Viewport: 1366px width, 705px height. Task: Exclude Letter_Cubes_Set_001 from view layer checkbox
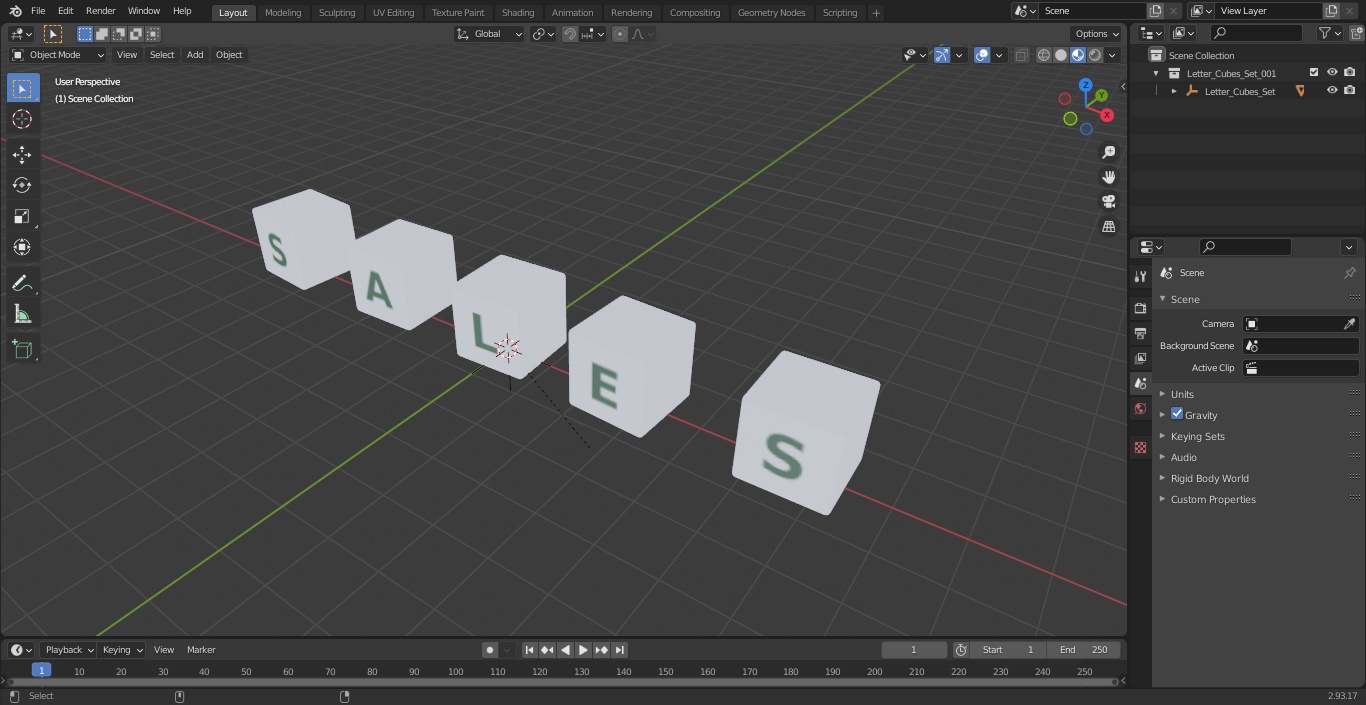[1314, 73]
